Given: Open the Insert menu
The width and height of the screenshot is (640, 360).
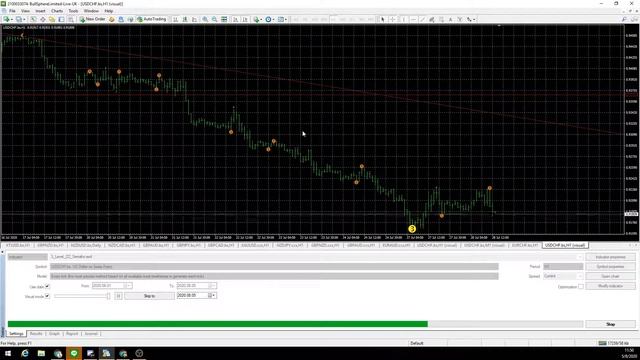Looking at the screenshot, I should pyautogui.click(x=40, y=11).
